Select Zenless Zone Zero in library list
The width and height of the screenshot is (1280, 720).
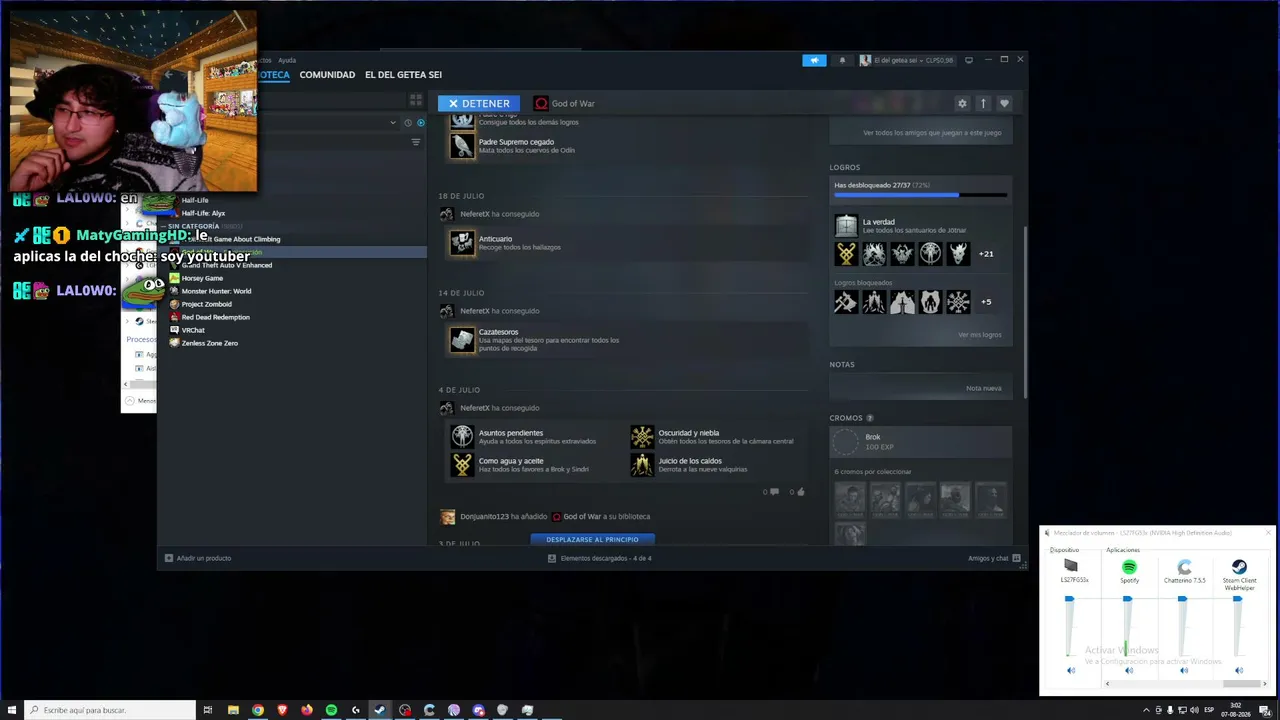209,343
